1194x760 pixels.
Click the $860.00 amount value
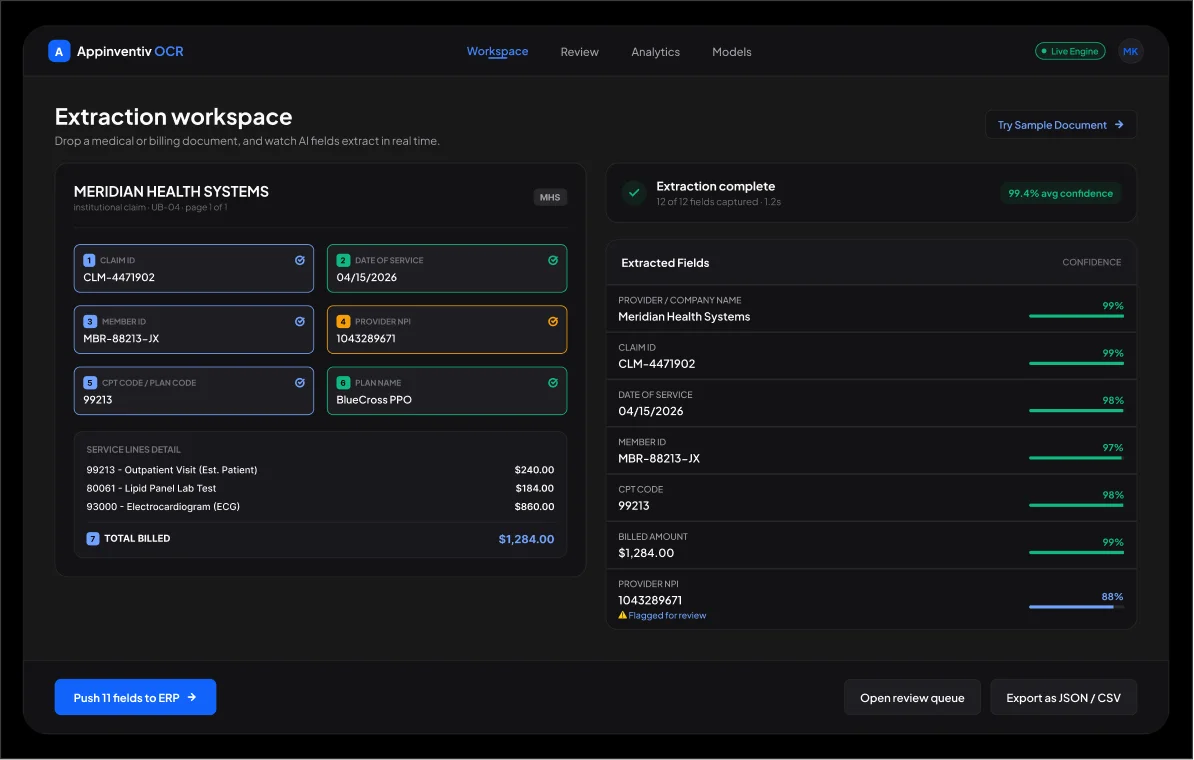tap(535, 506)
